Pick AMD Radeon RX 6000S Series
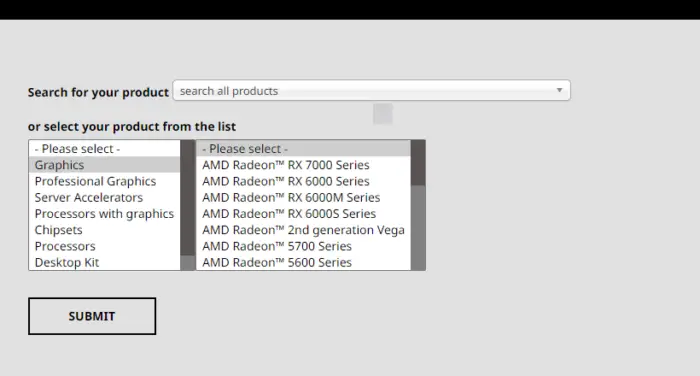Screen dimensions: 700x376 pos(303,213)
